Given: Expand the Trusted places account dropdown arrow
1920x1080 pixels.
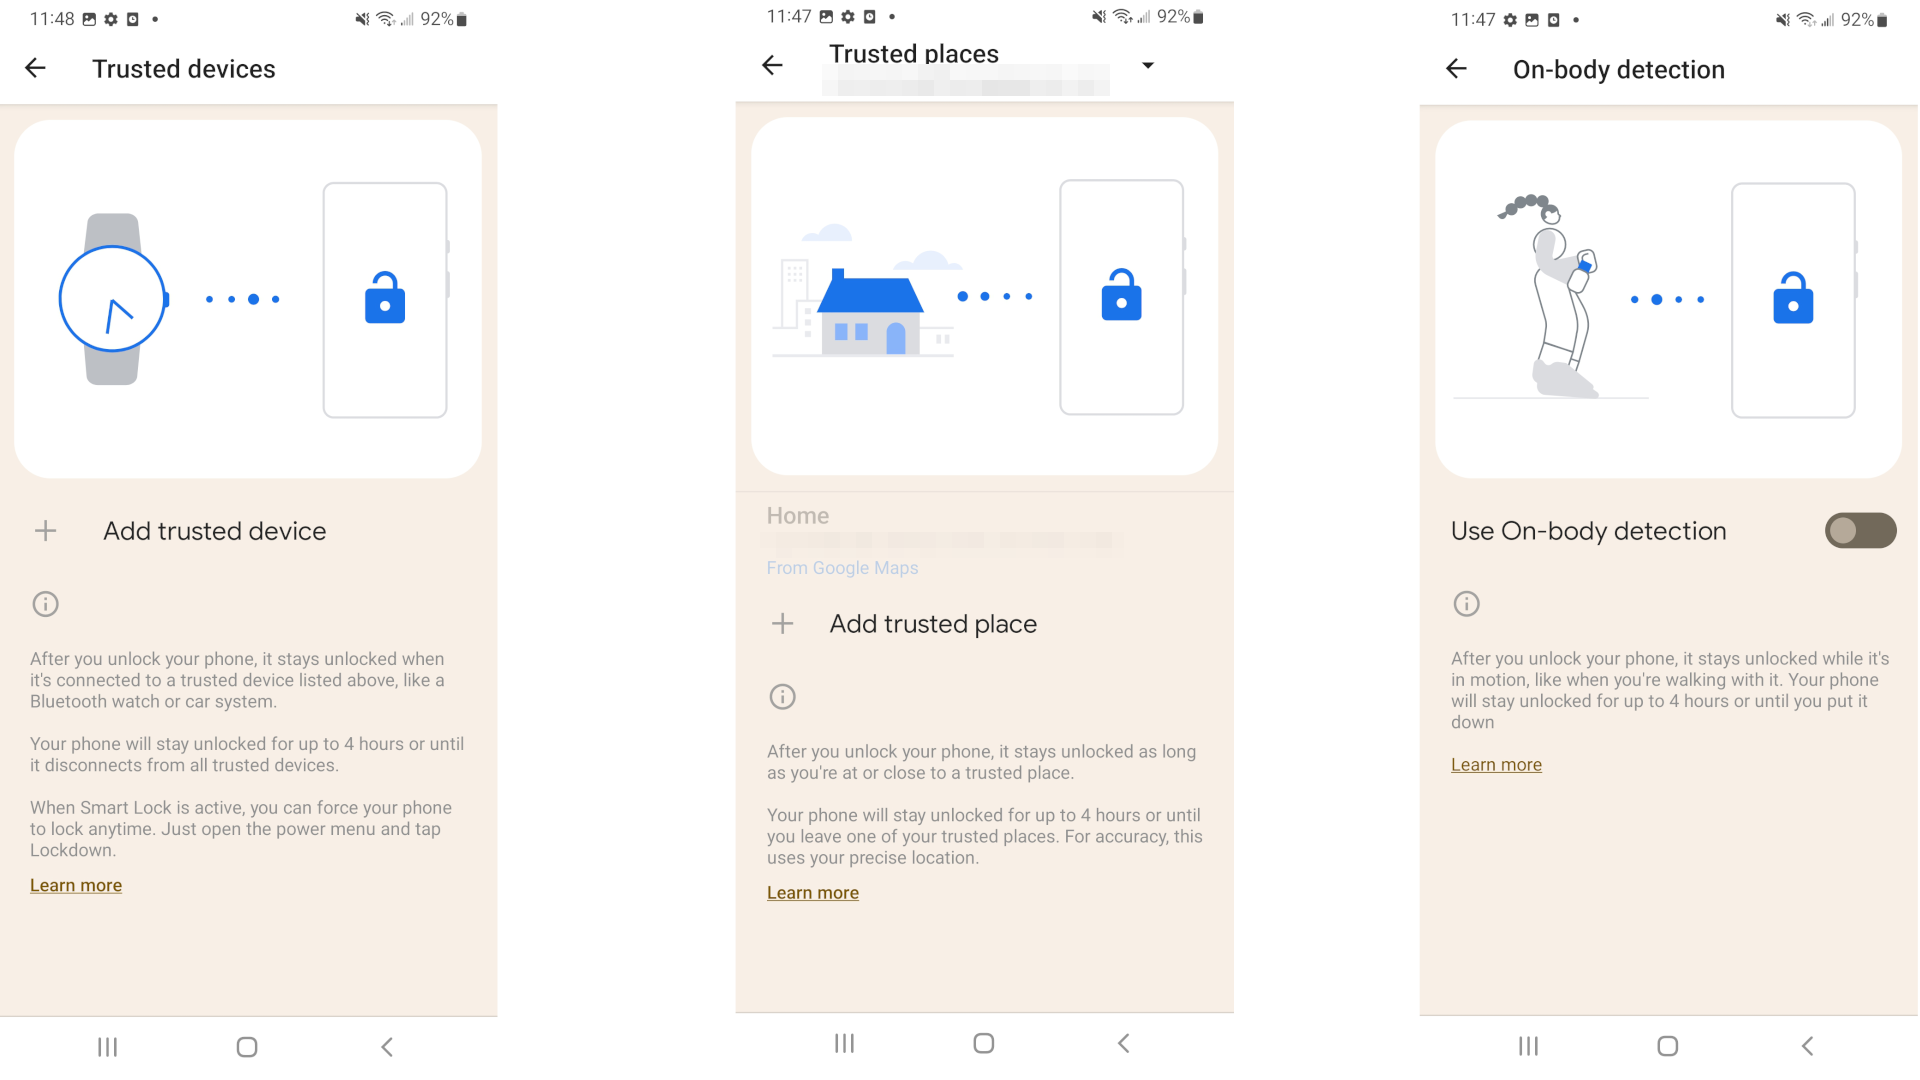Looking at the screenshot, I should point(1148,65).
